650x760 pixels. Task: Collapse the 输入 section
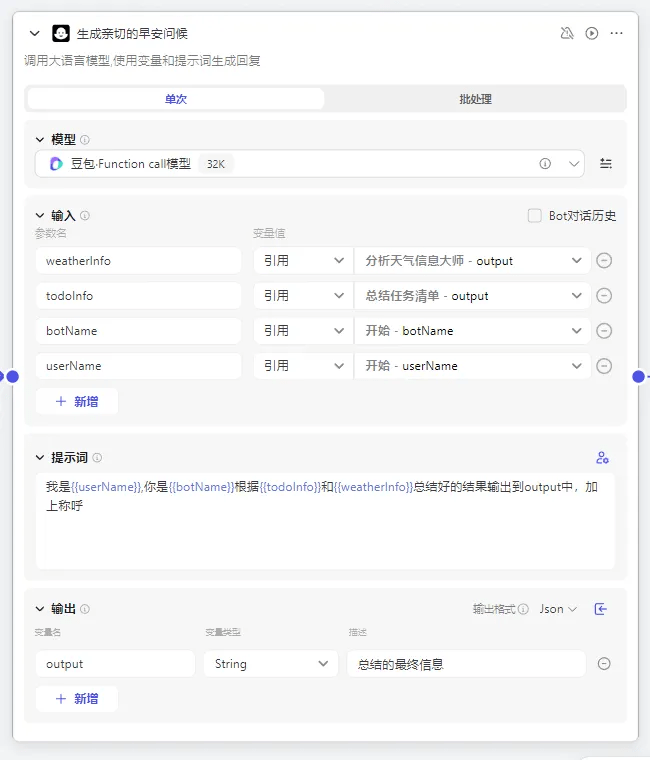[x=40, y=215]
